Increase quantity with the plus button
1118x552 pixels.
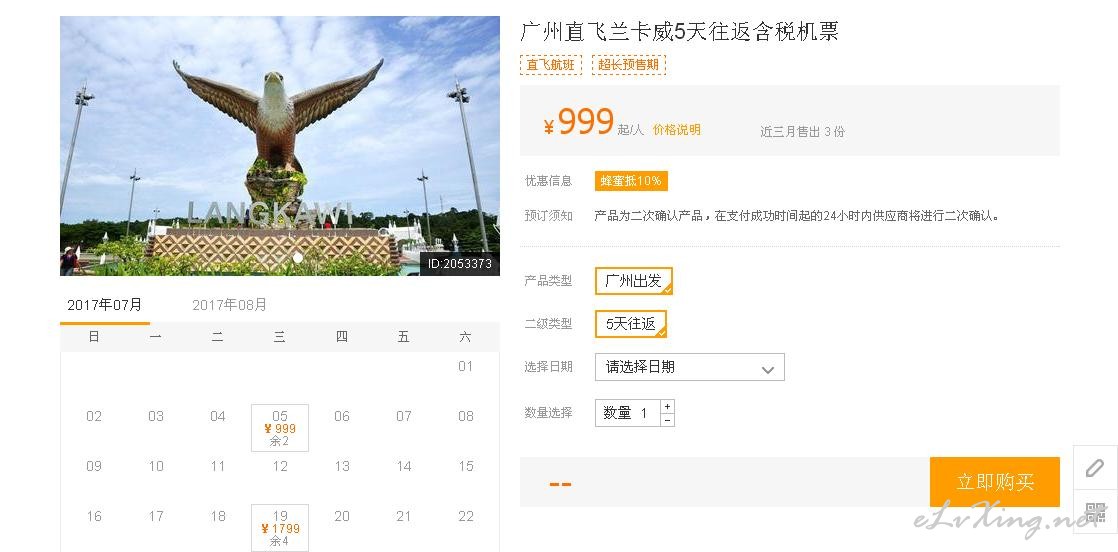click(x=667, y=407)
